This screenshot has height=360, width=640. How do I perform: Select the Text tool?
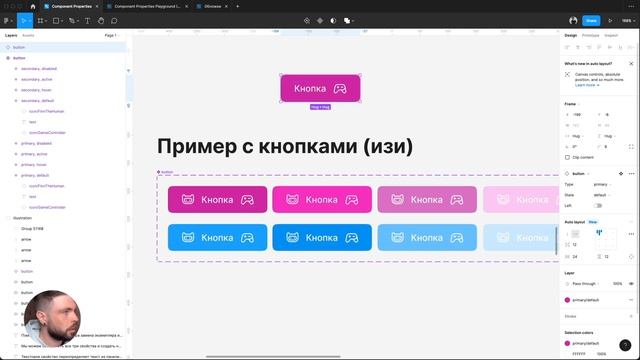tap(87, 21)
